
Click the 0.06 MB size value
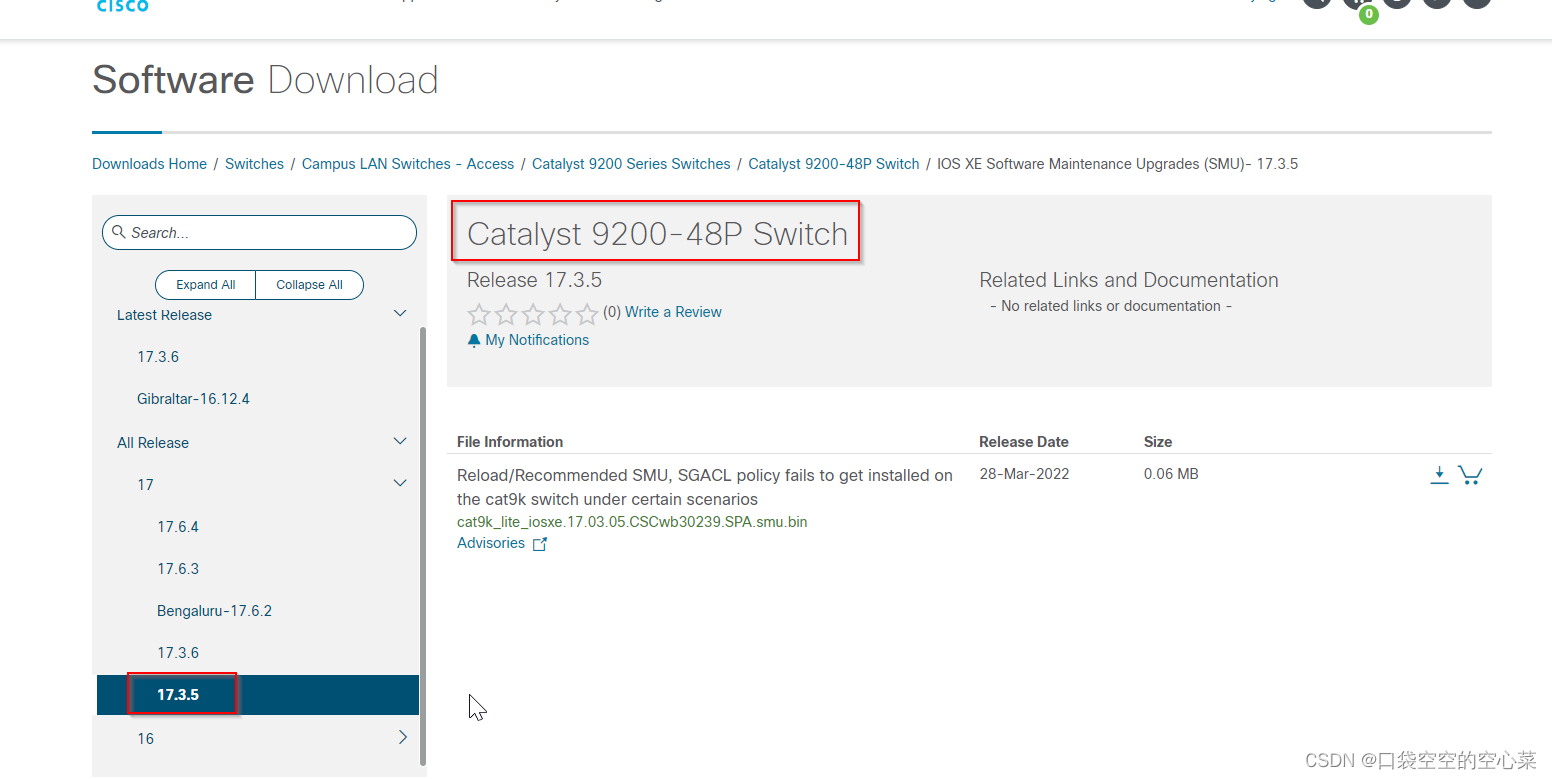click(1171, 474)
